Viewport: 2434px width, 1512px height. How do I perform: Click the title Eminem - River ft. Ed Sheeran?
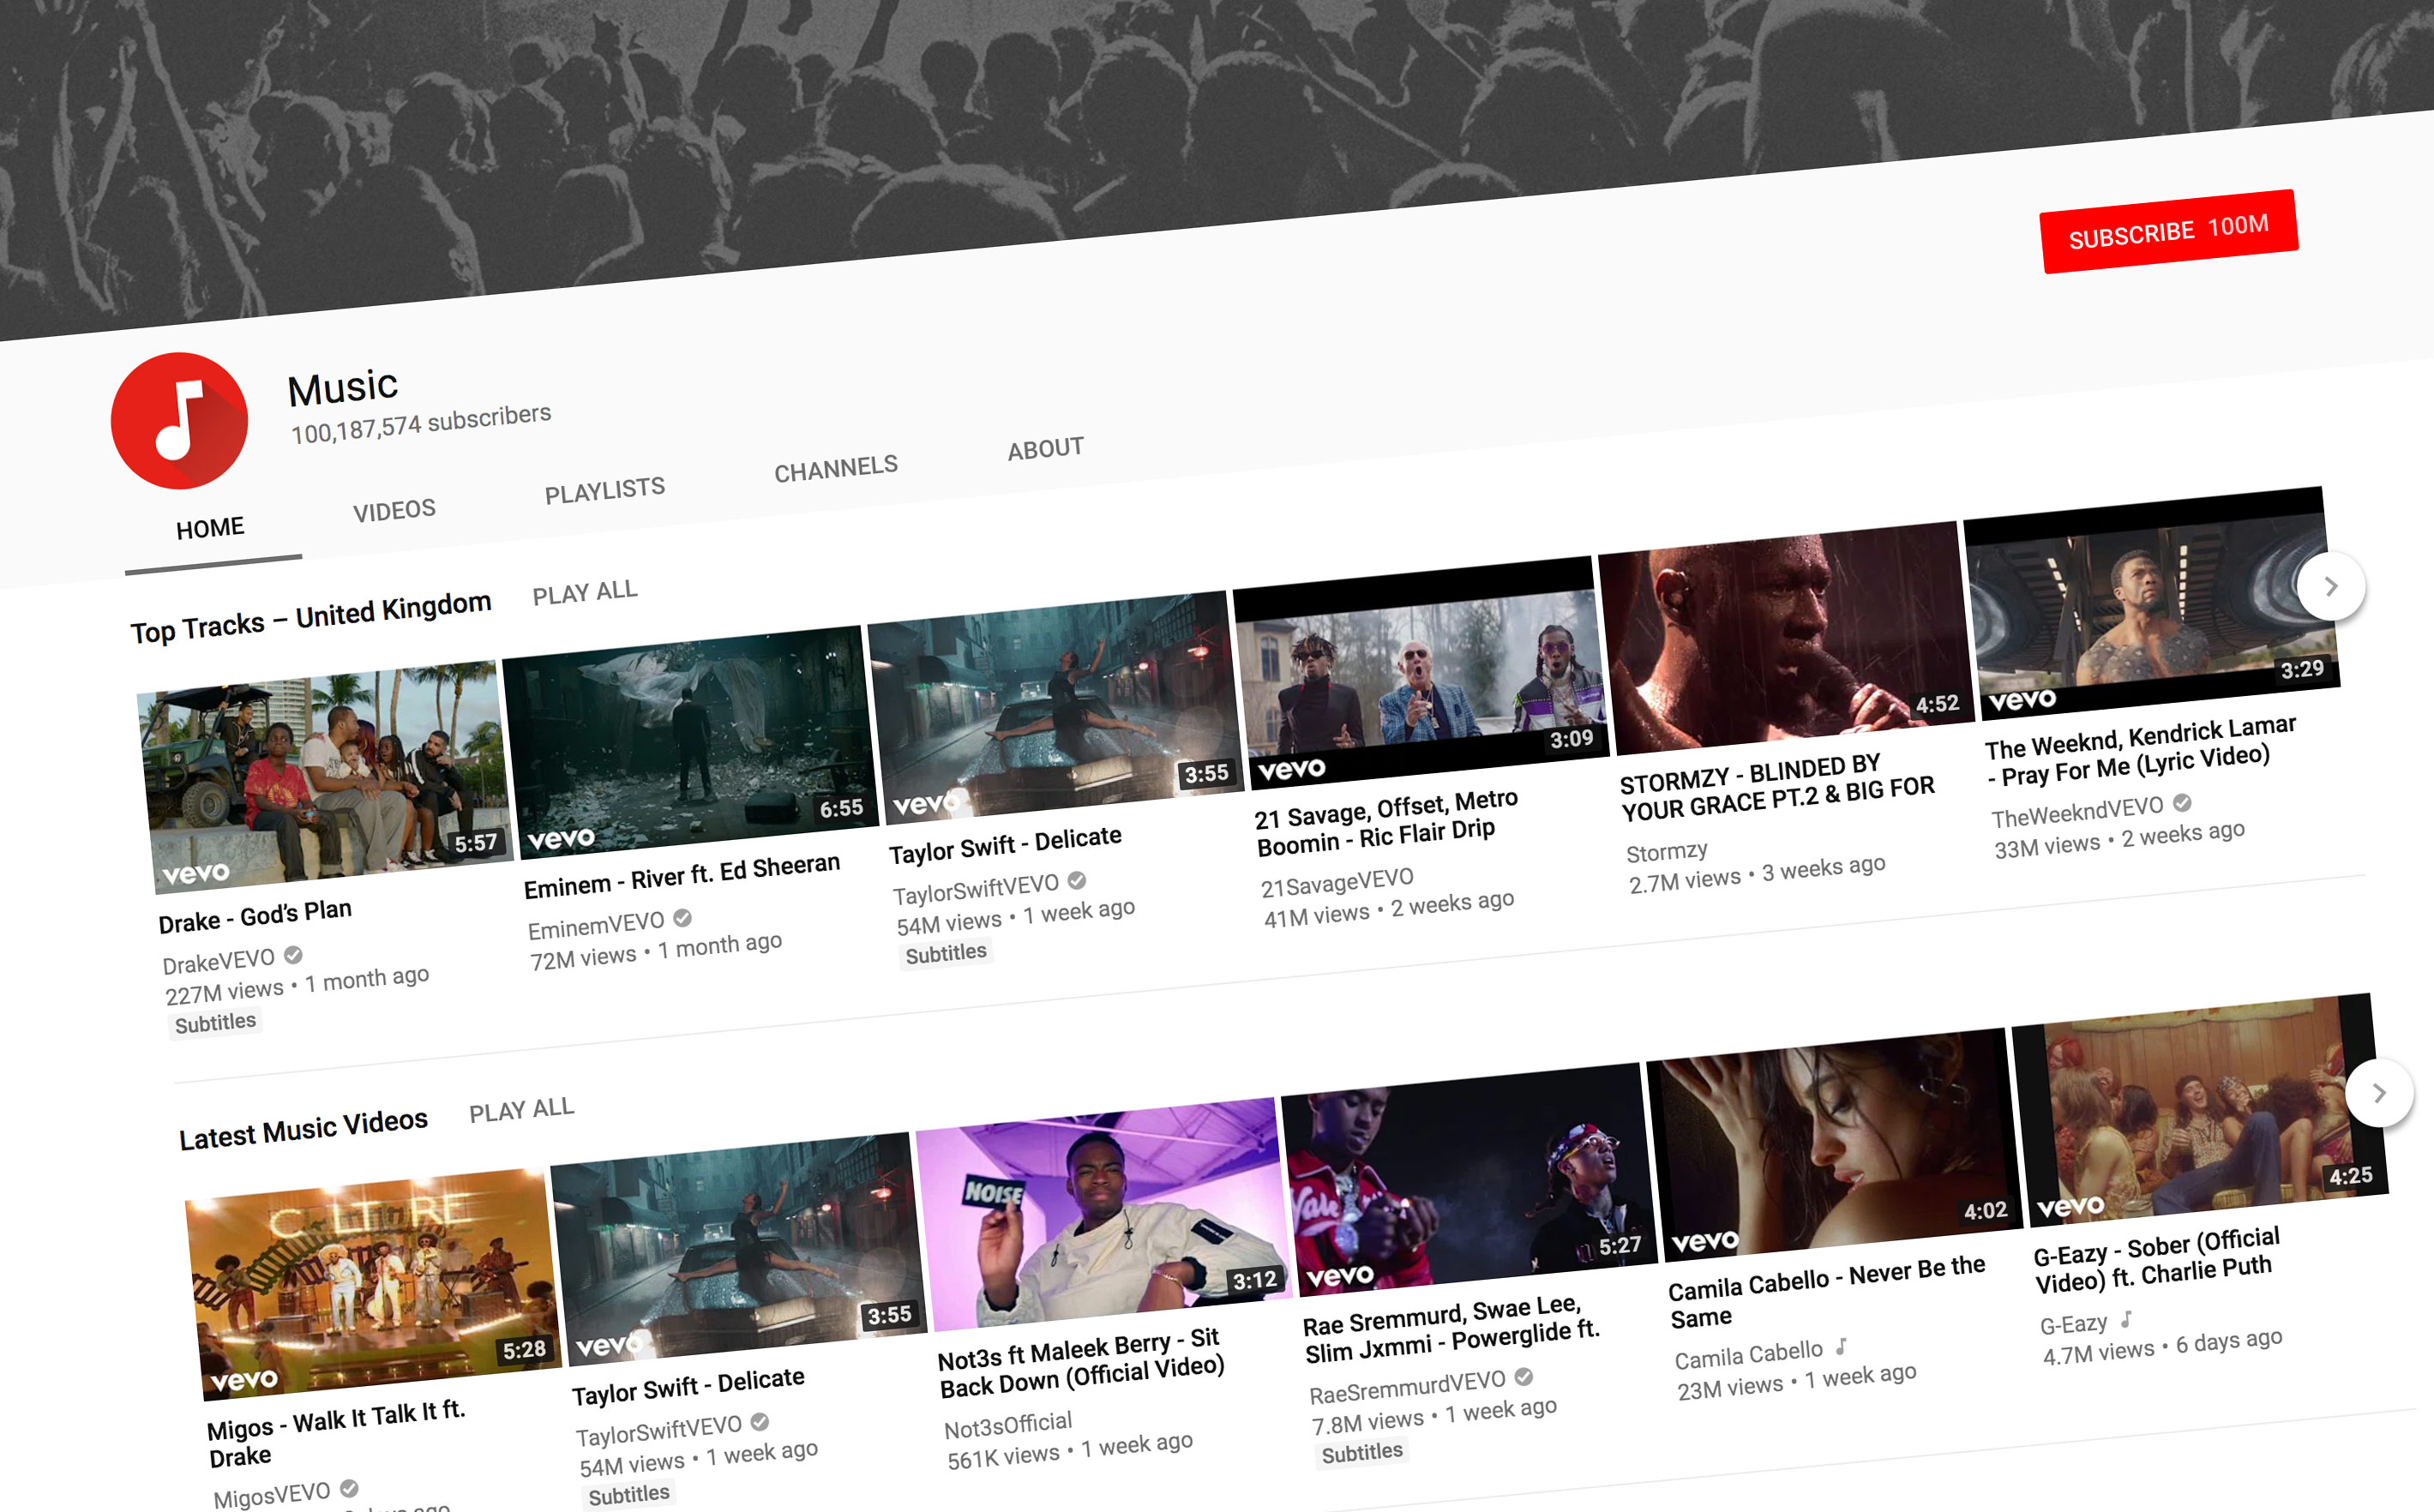682,876
